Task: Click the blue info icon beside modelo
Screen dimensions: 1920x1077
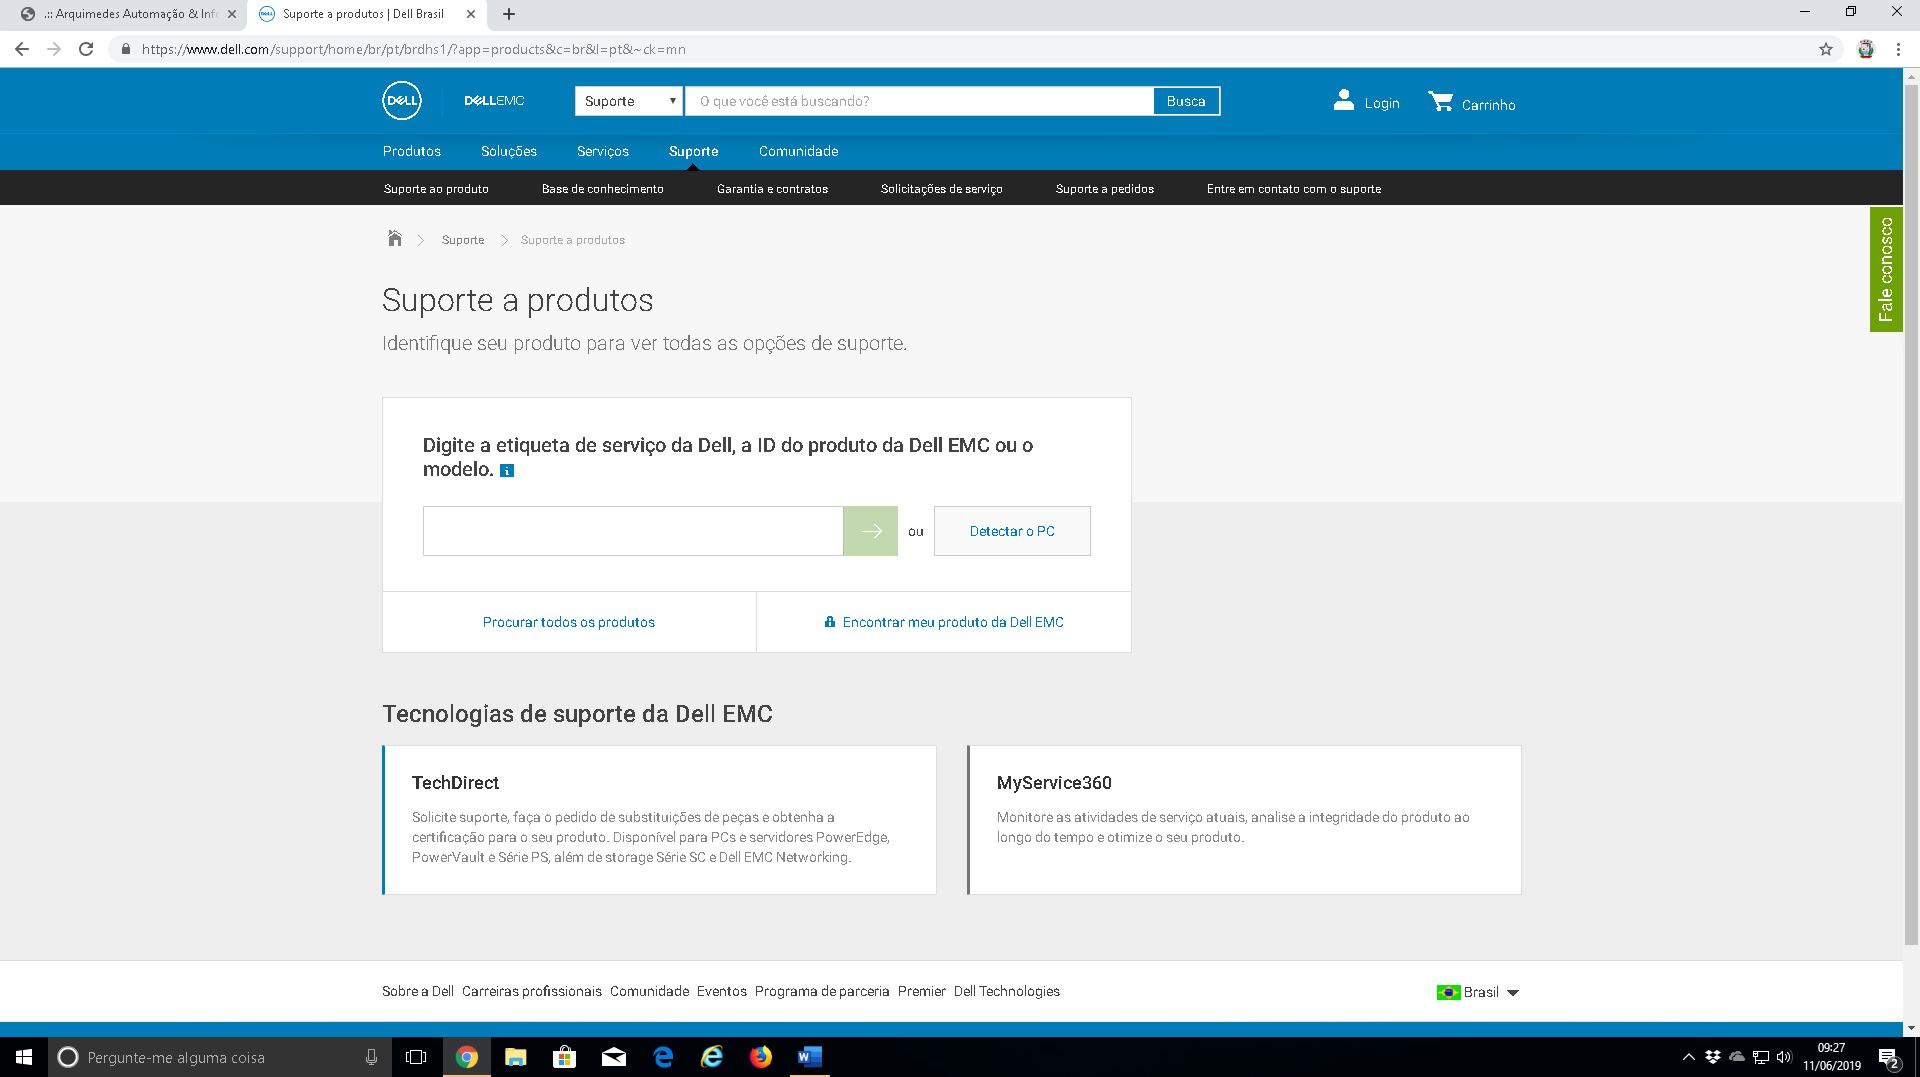Action: coord(507,471)
